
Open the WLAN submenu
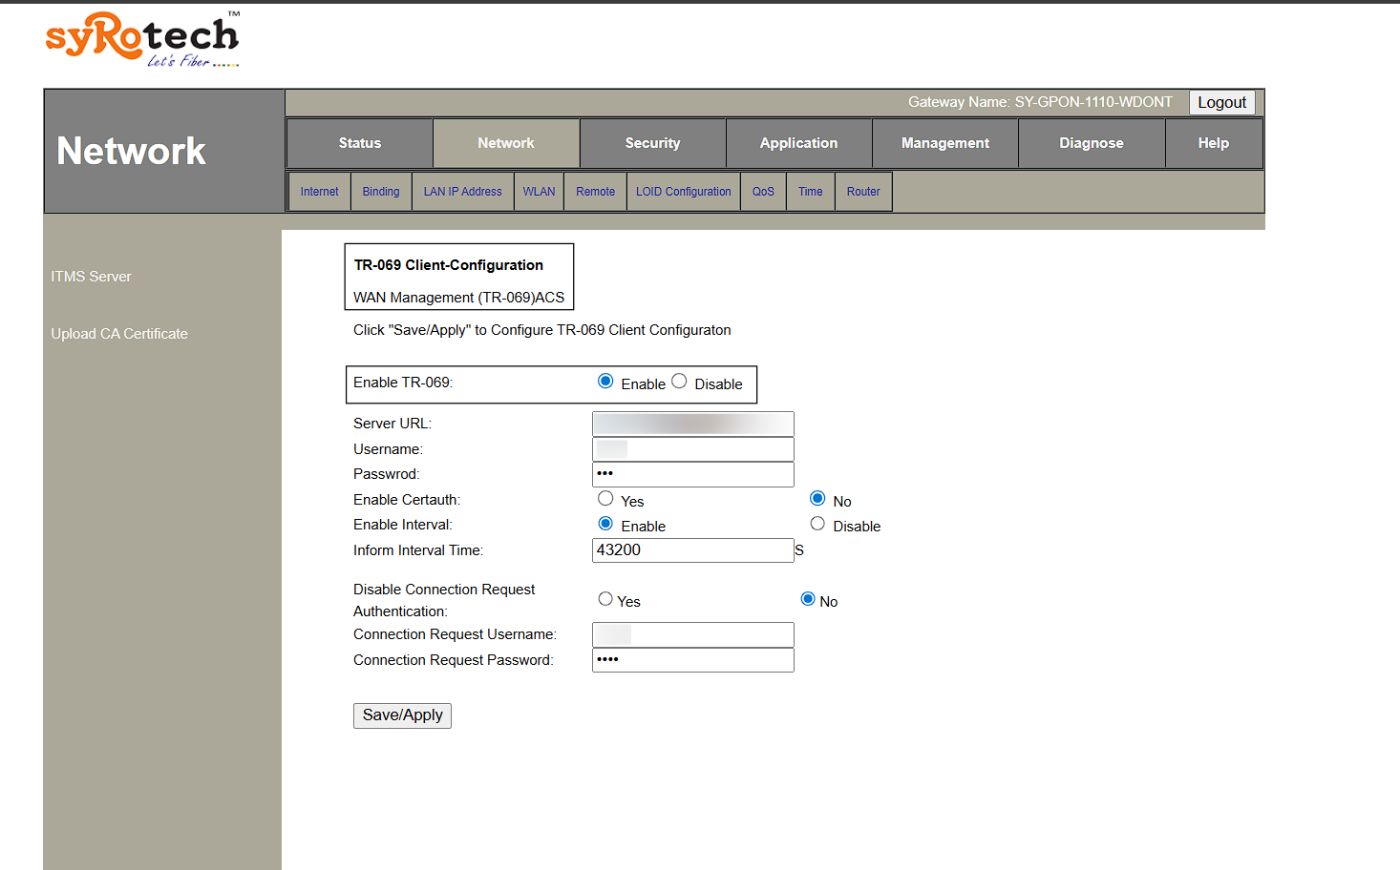click(539, 191)
